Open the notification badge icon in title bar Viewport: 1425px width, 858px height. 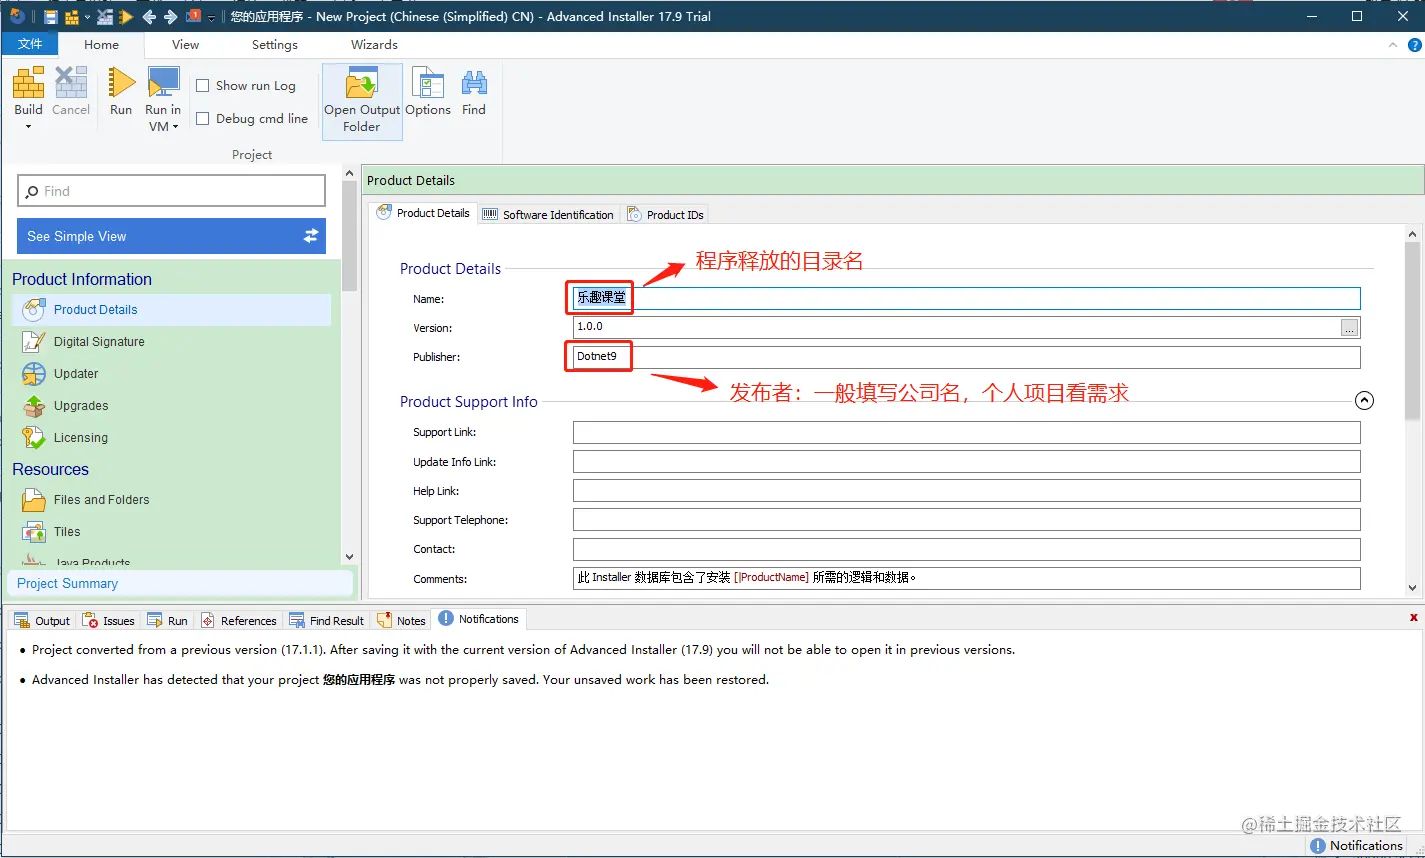tap(194, 16)
